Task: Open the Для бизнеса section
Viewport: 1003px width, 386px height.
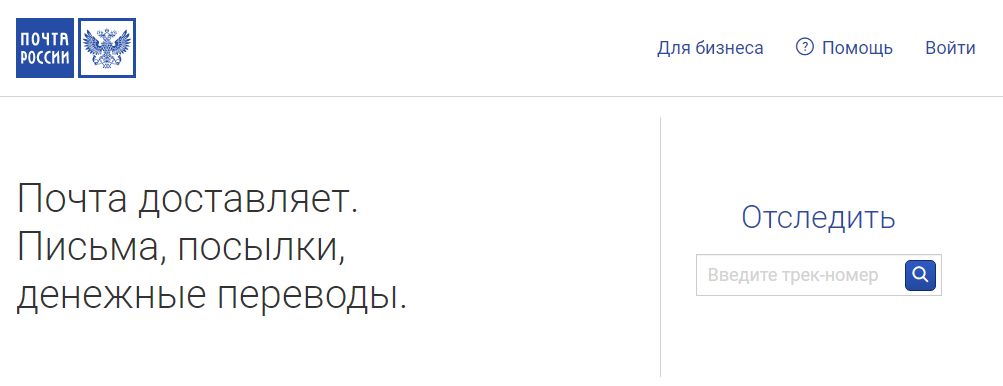Action: [710, 48]
